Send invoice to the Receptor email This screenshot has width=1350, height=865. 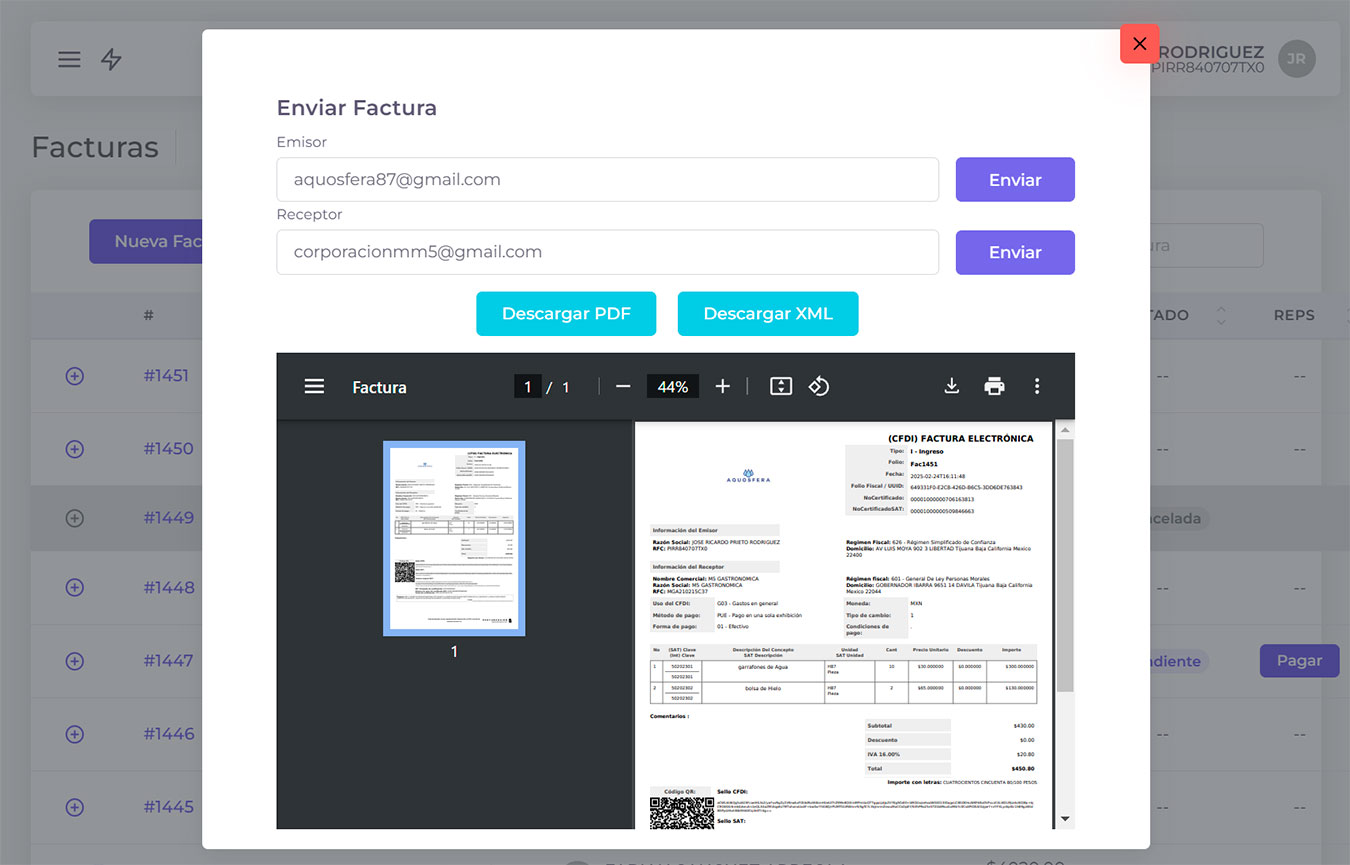pos(1014,253)
